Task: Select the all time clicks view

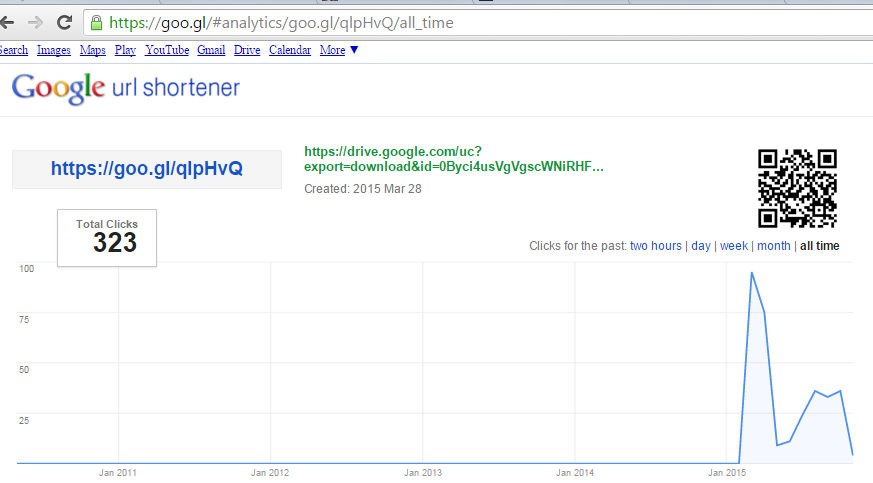Action: pyautogui.click(x=820, y=246)
